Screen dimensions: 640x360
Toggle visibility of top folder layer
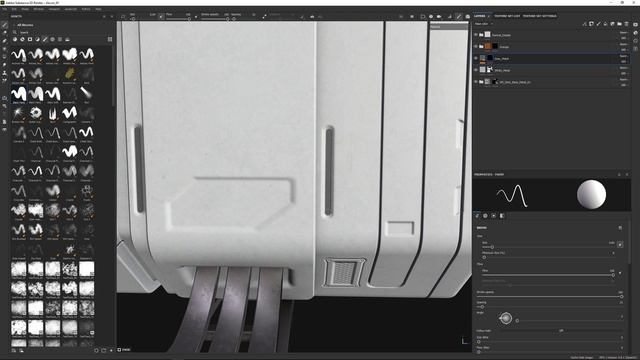(x=476, y=35)
